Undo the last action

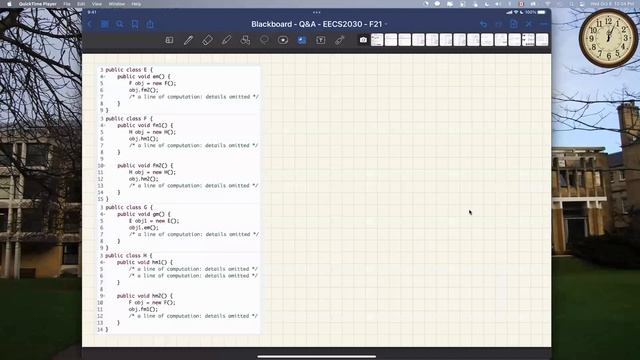[484, 24]
